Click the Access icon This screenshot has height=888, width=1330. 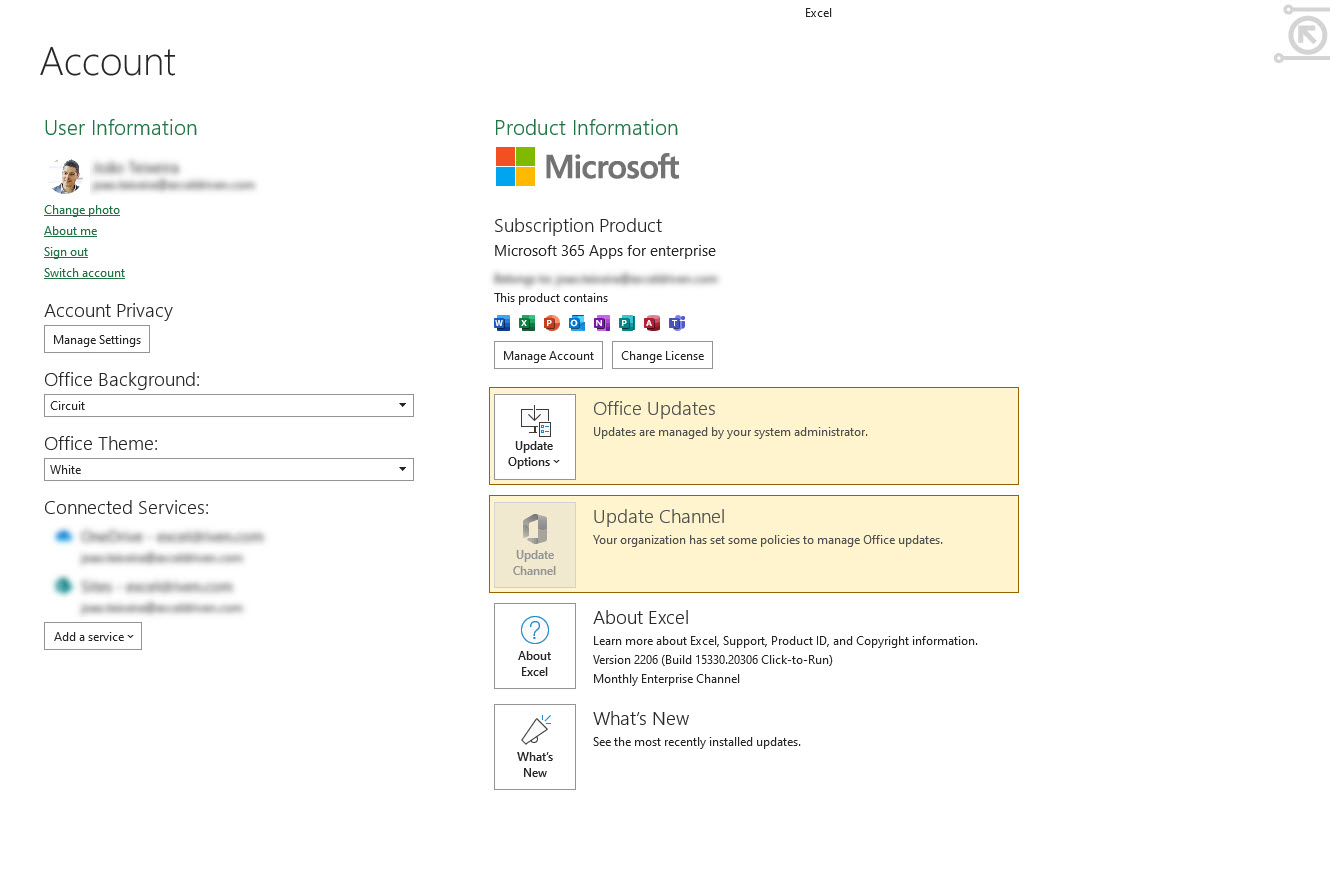tap(652, 323)
